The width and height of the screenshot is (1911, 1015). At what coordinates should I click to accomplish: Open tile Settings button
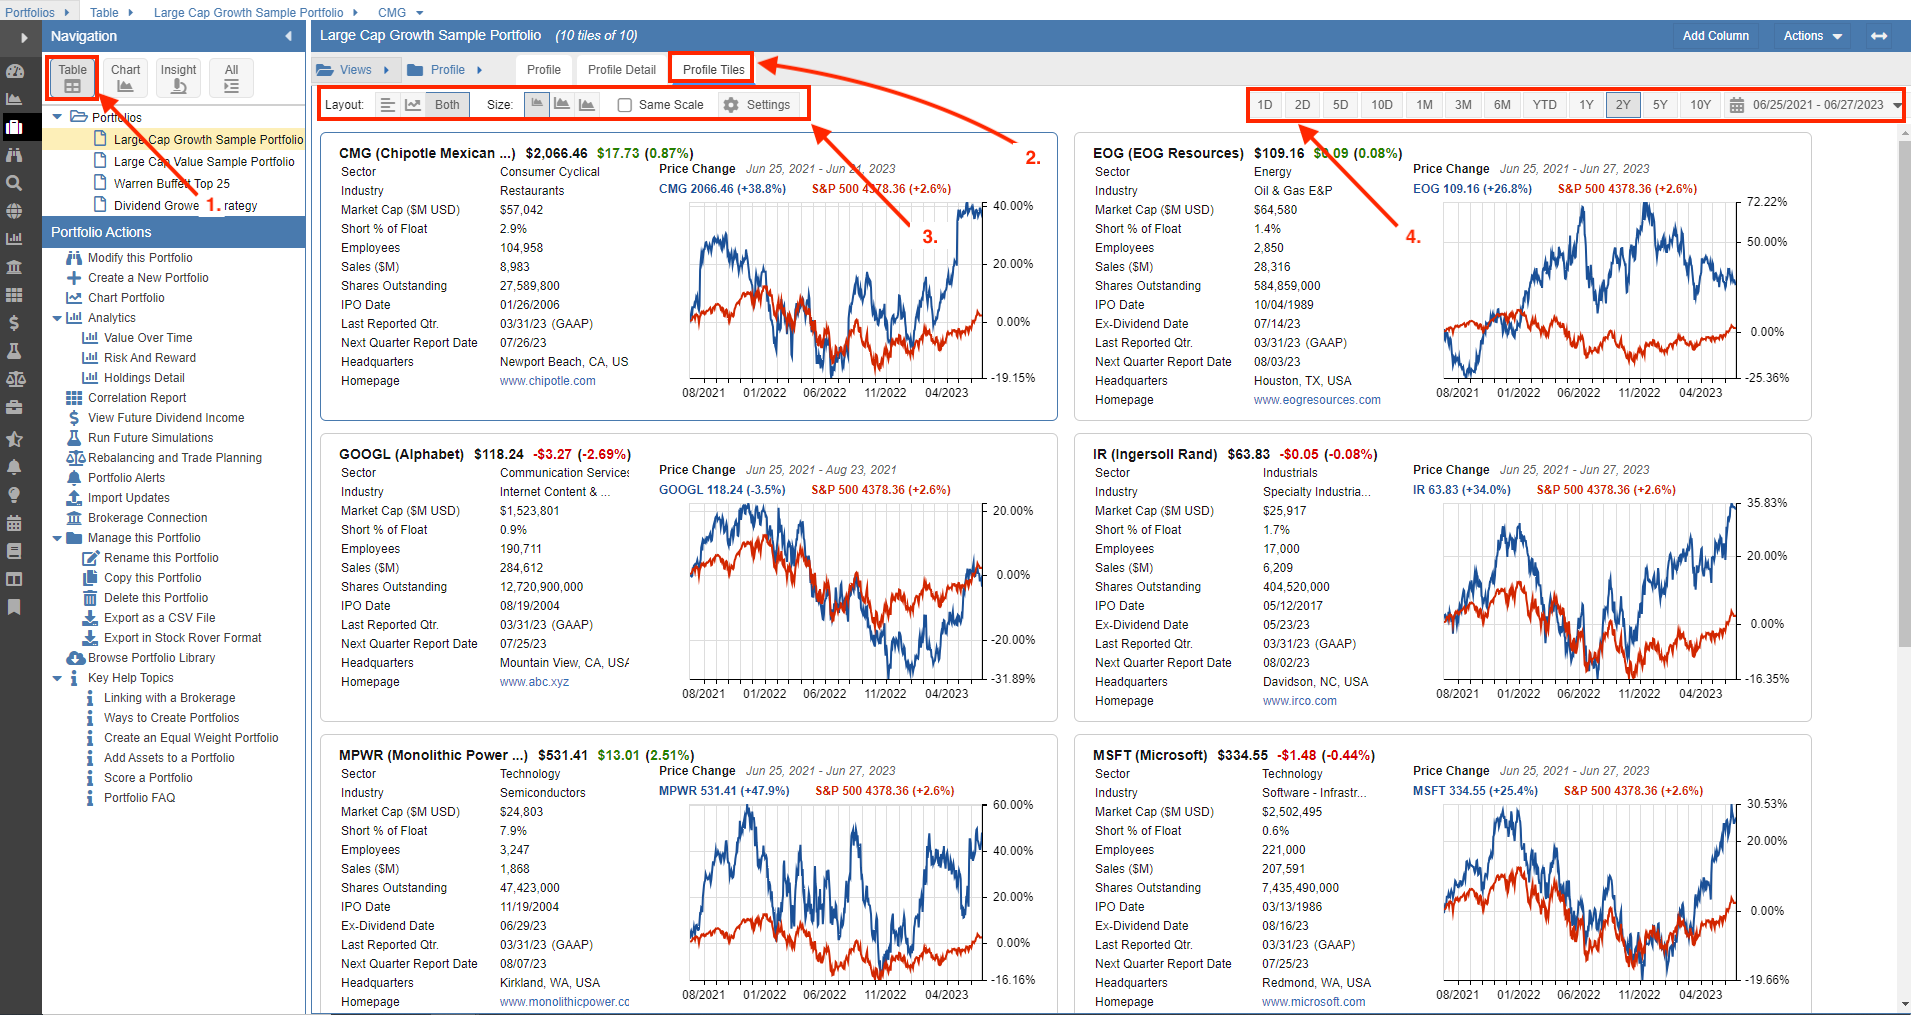pyautogui.click(x=757, y=105)
